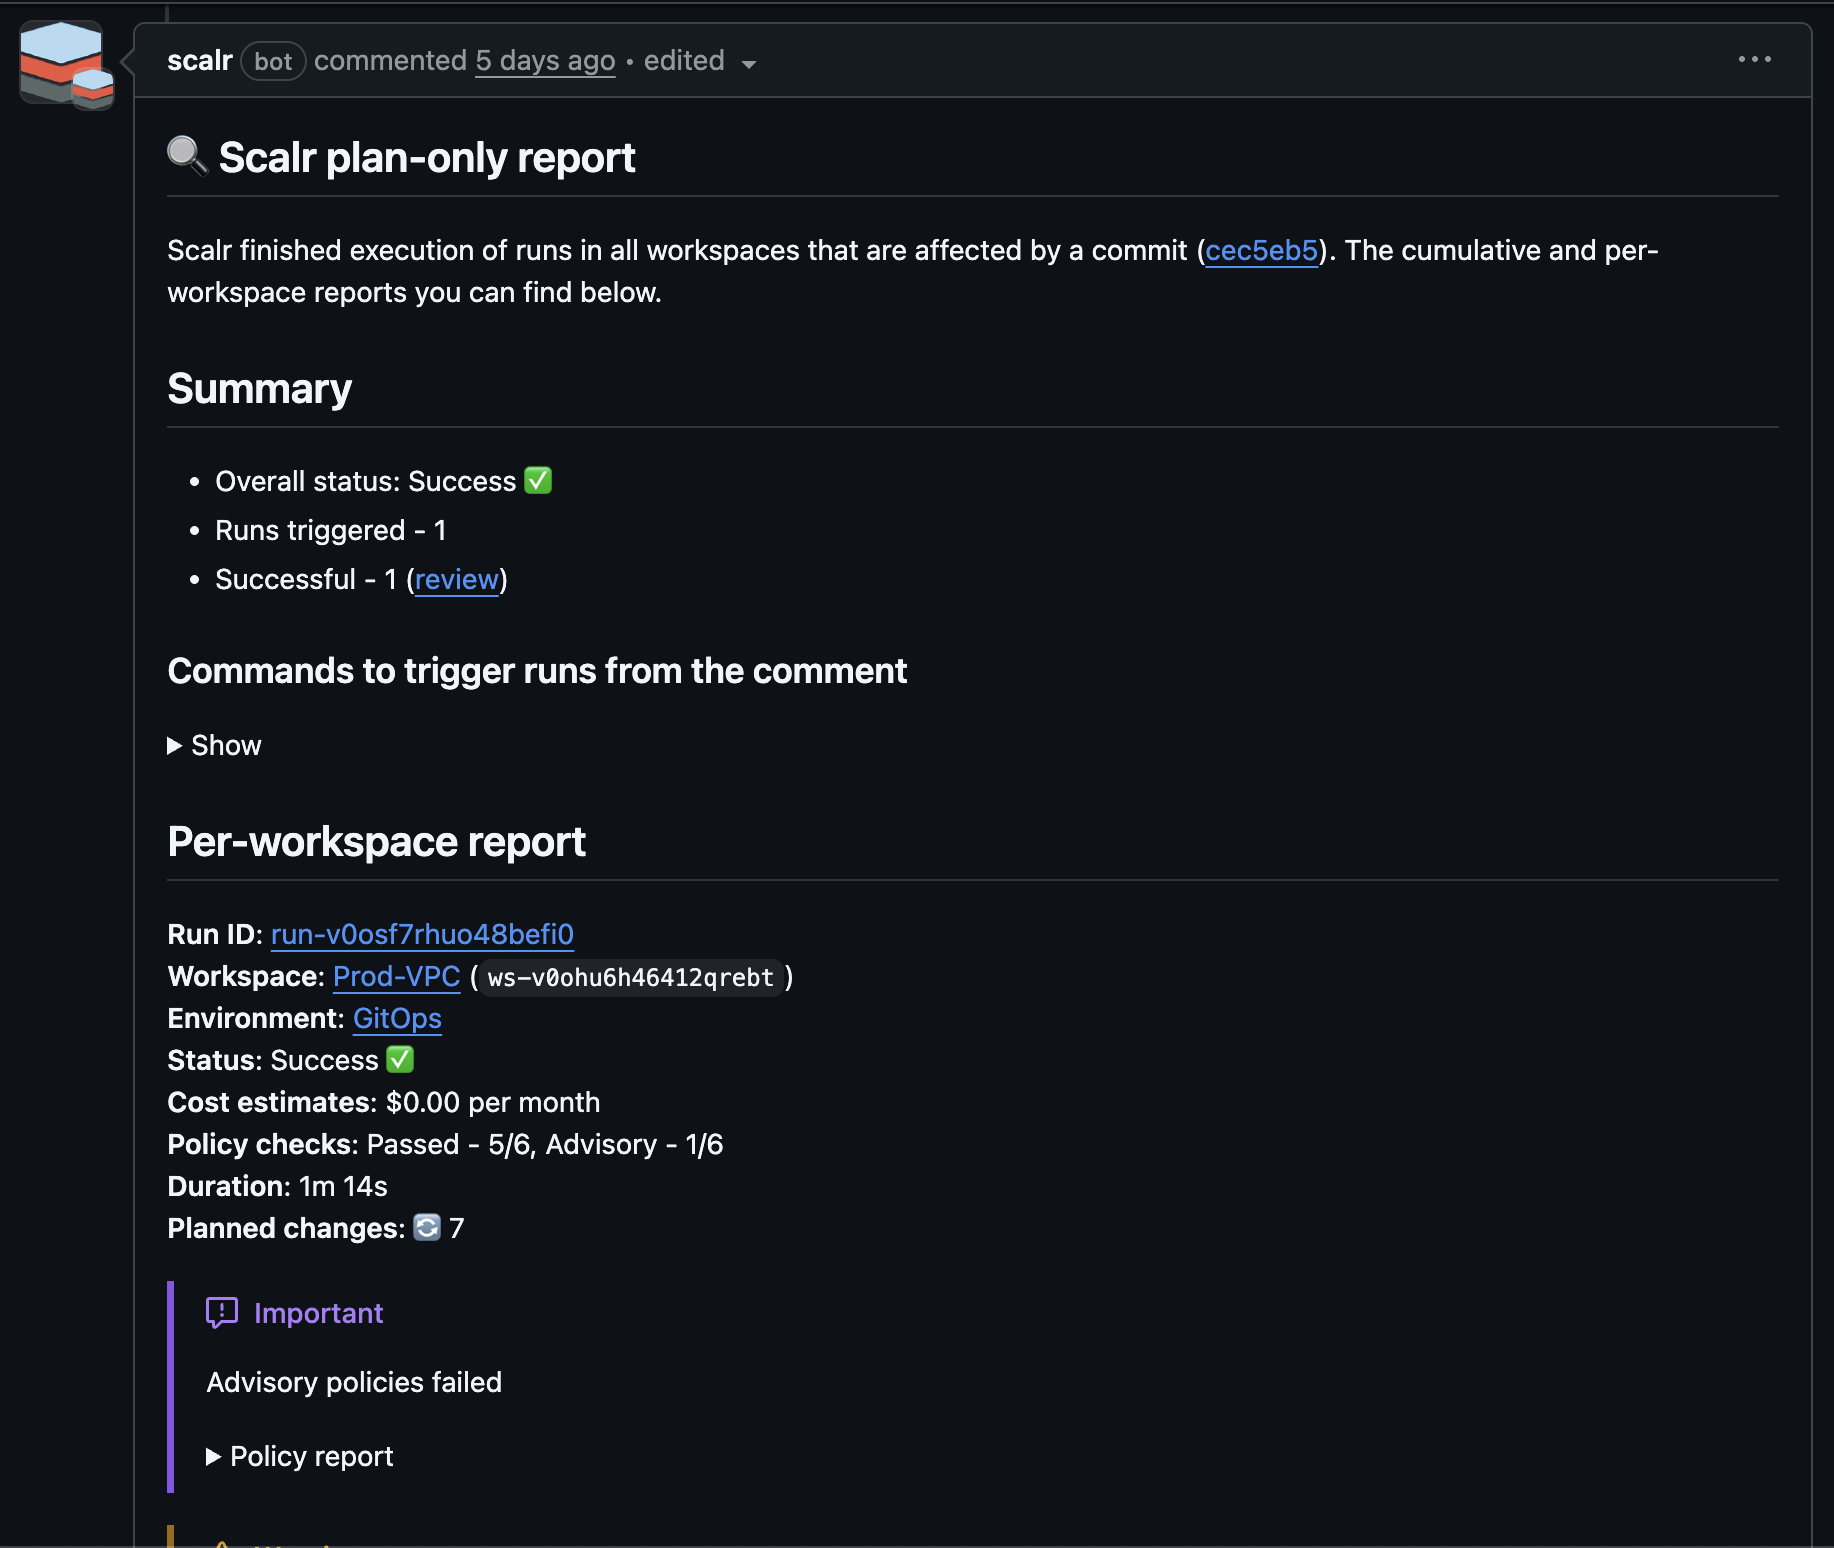
Task: Click the 'Commands to trigger runs from the comment' heading
Action: pyautogui.click(x=537, y=670)
